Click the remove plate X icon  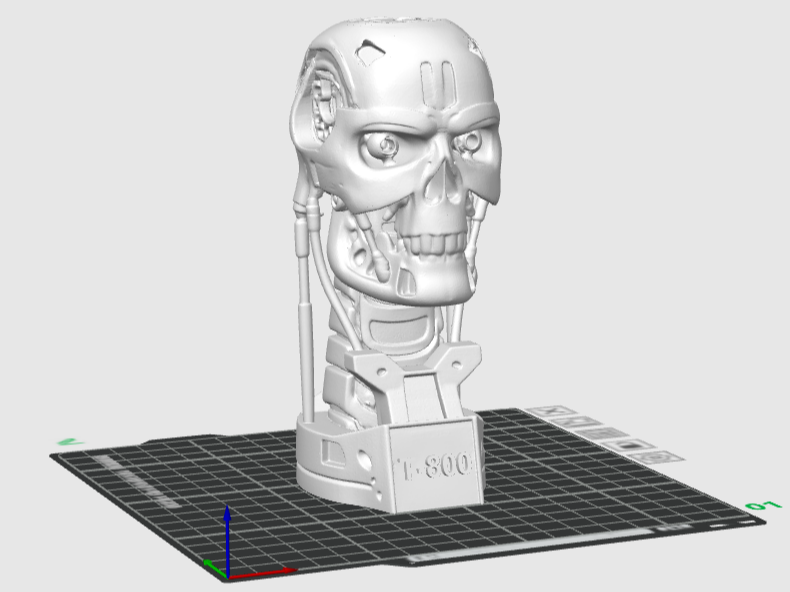tap(550, 411)
